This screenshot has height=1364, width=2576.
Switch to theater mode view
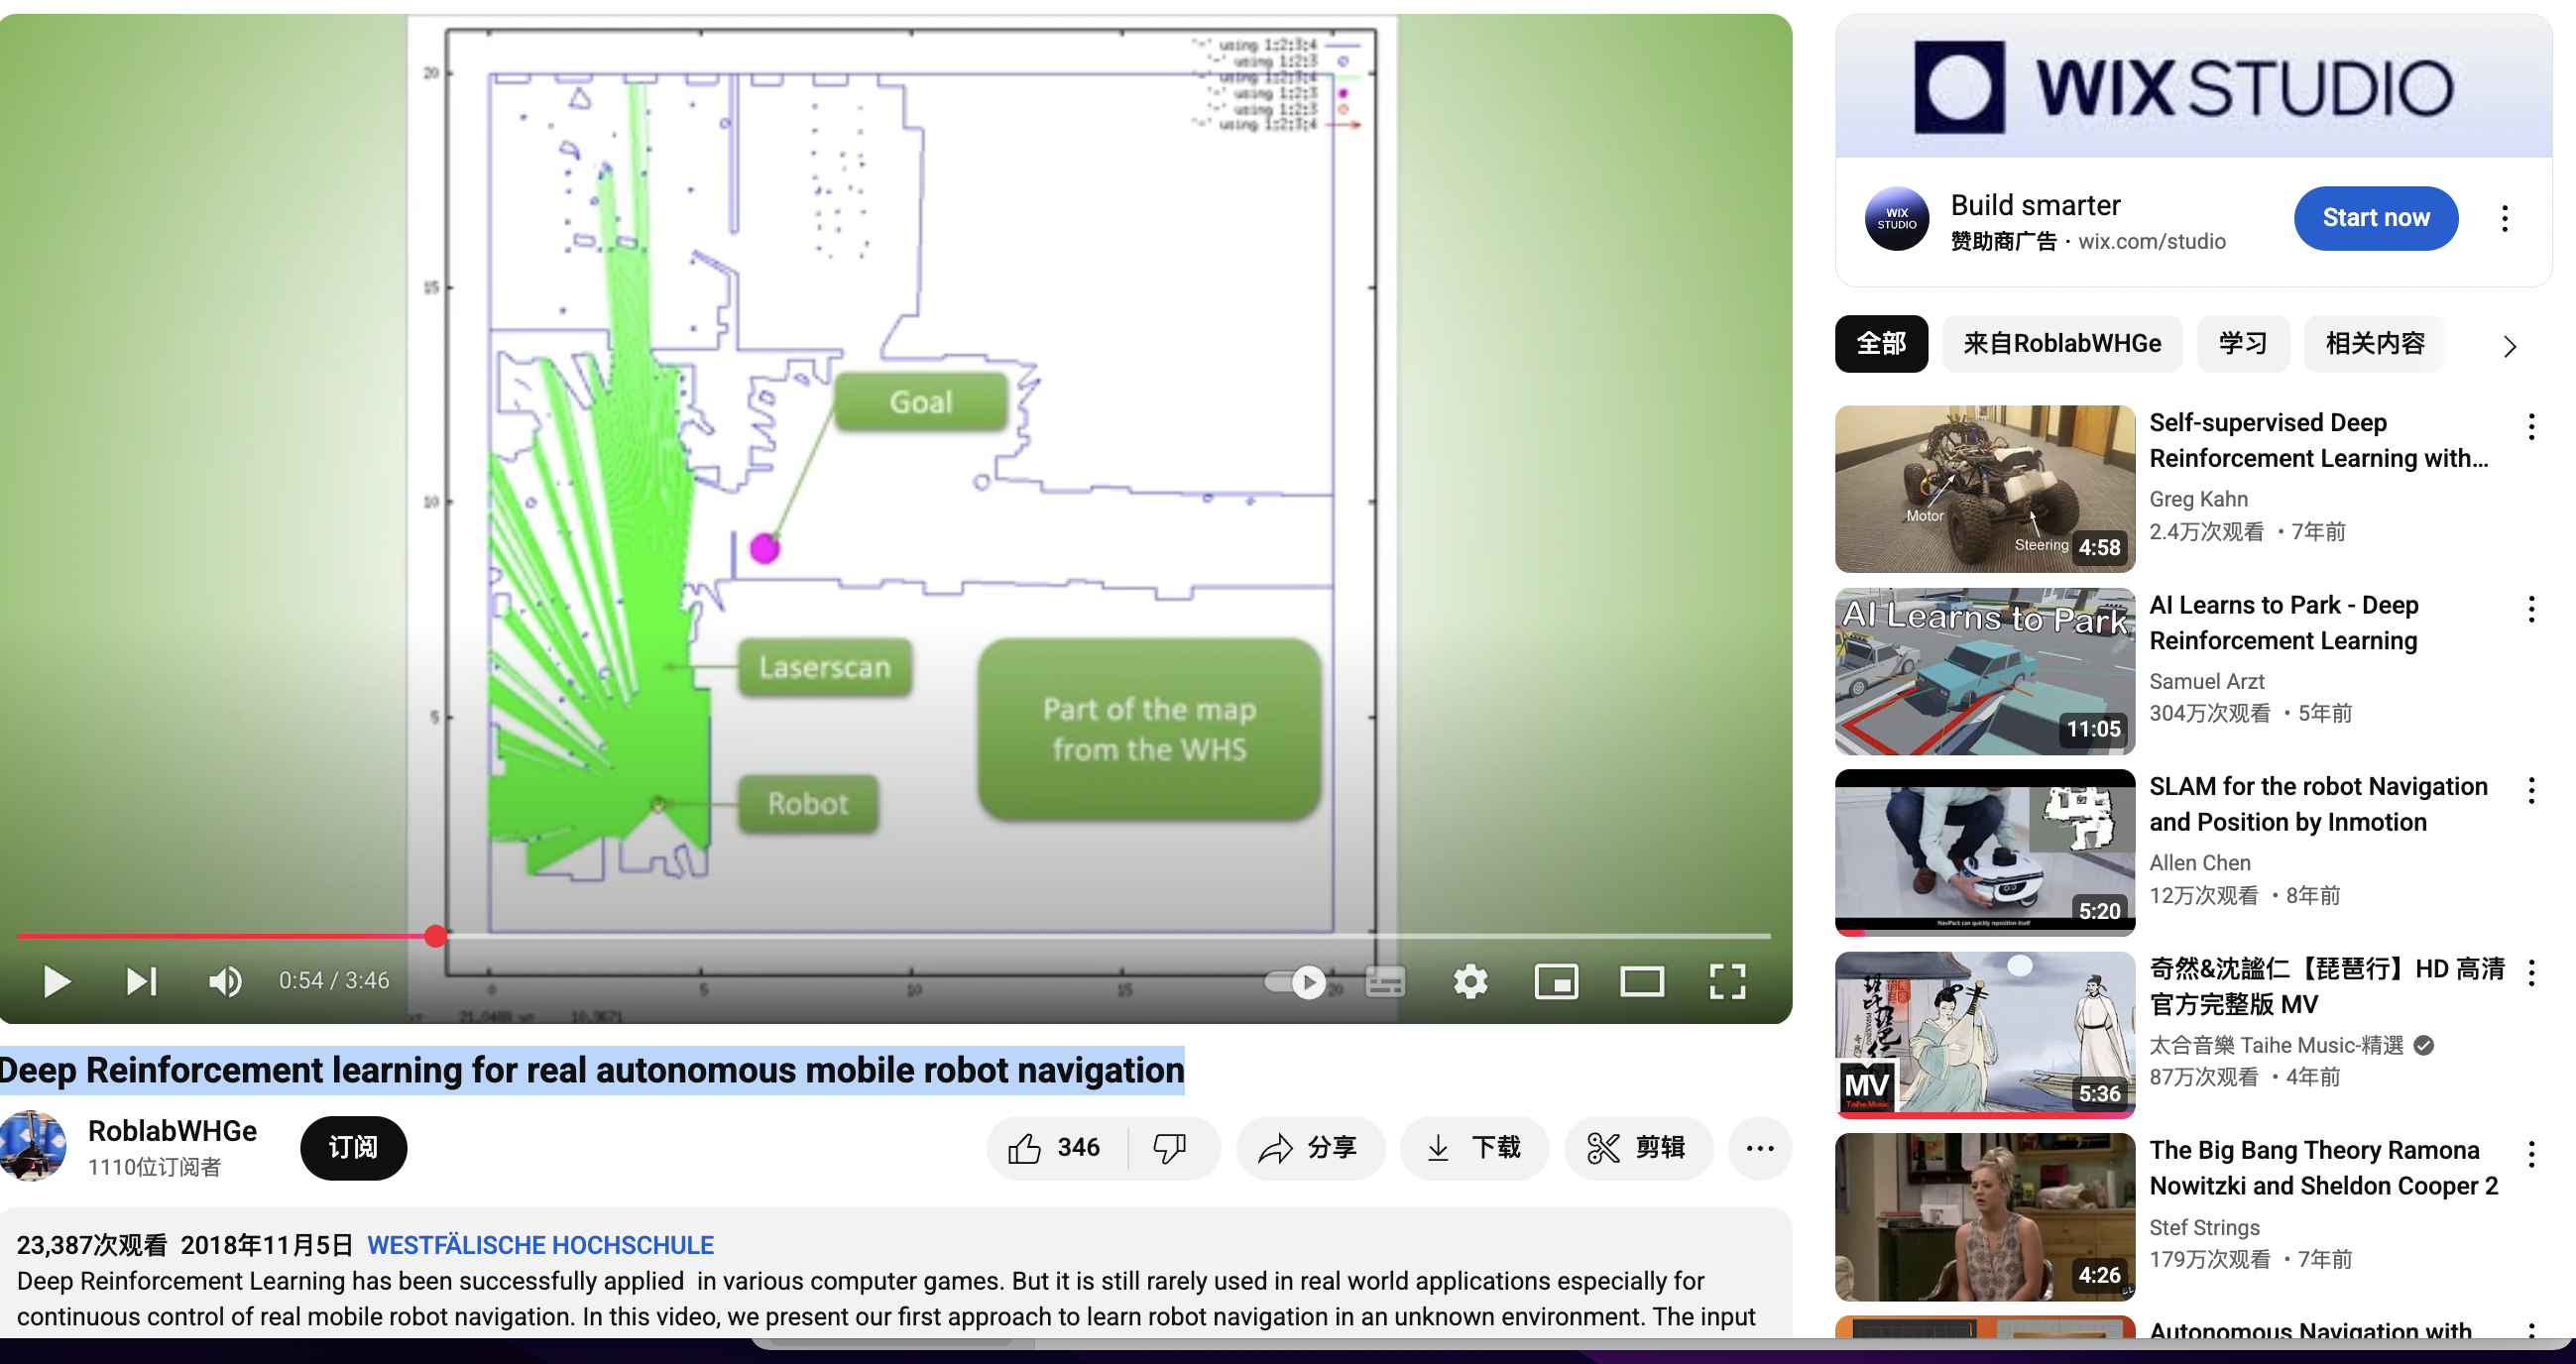click(x=1641, y=981)
